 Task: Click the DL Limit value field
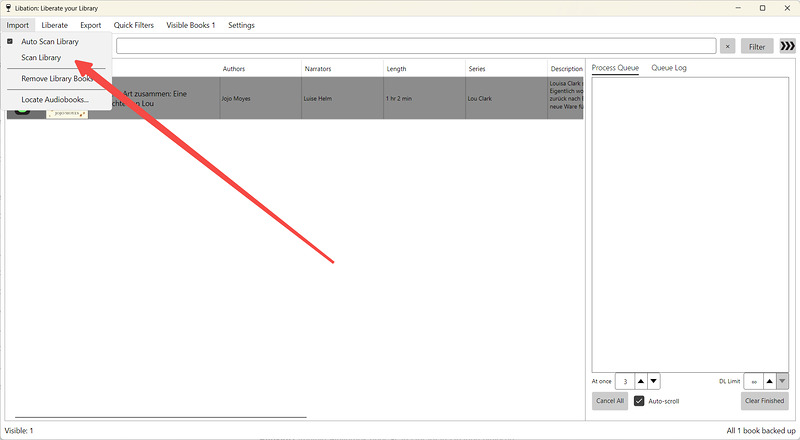coord(754,381)
